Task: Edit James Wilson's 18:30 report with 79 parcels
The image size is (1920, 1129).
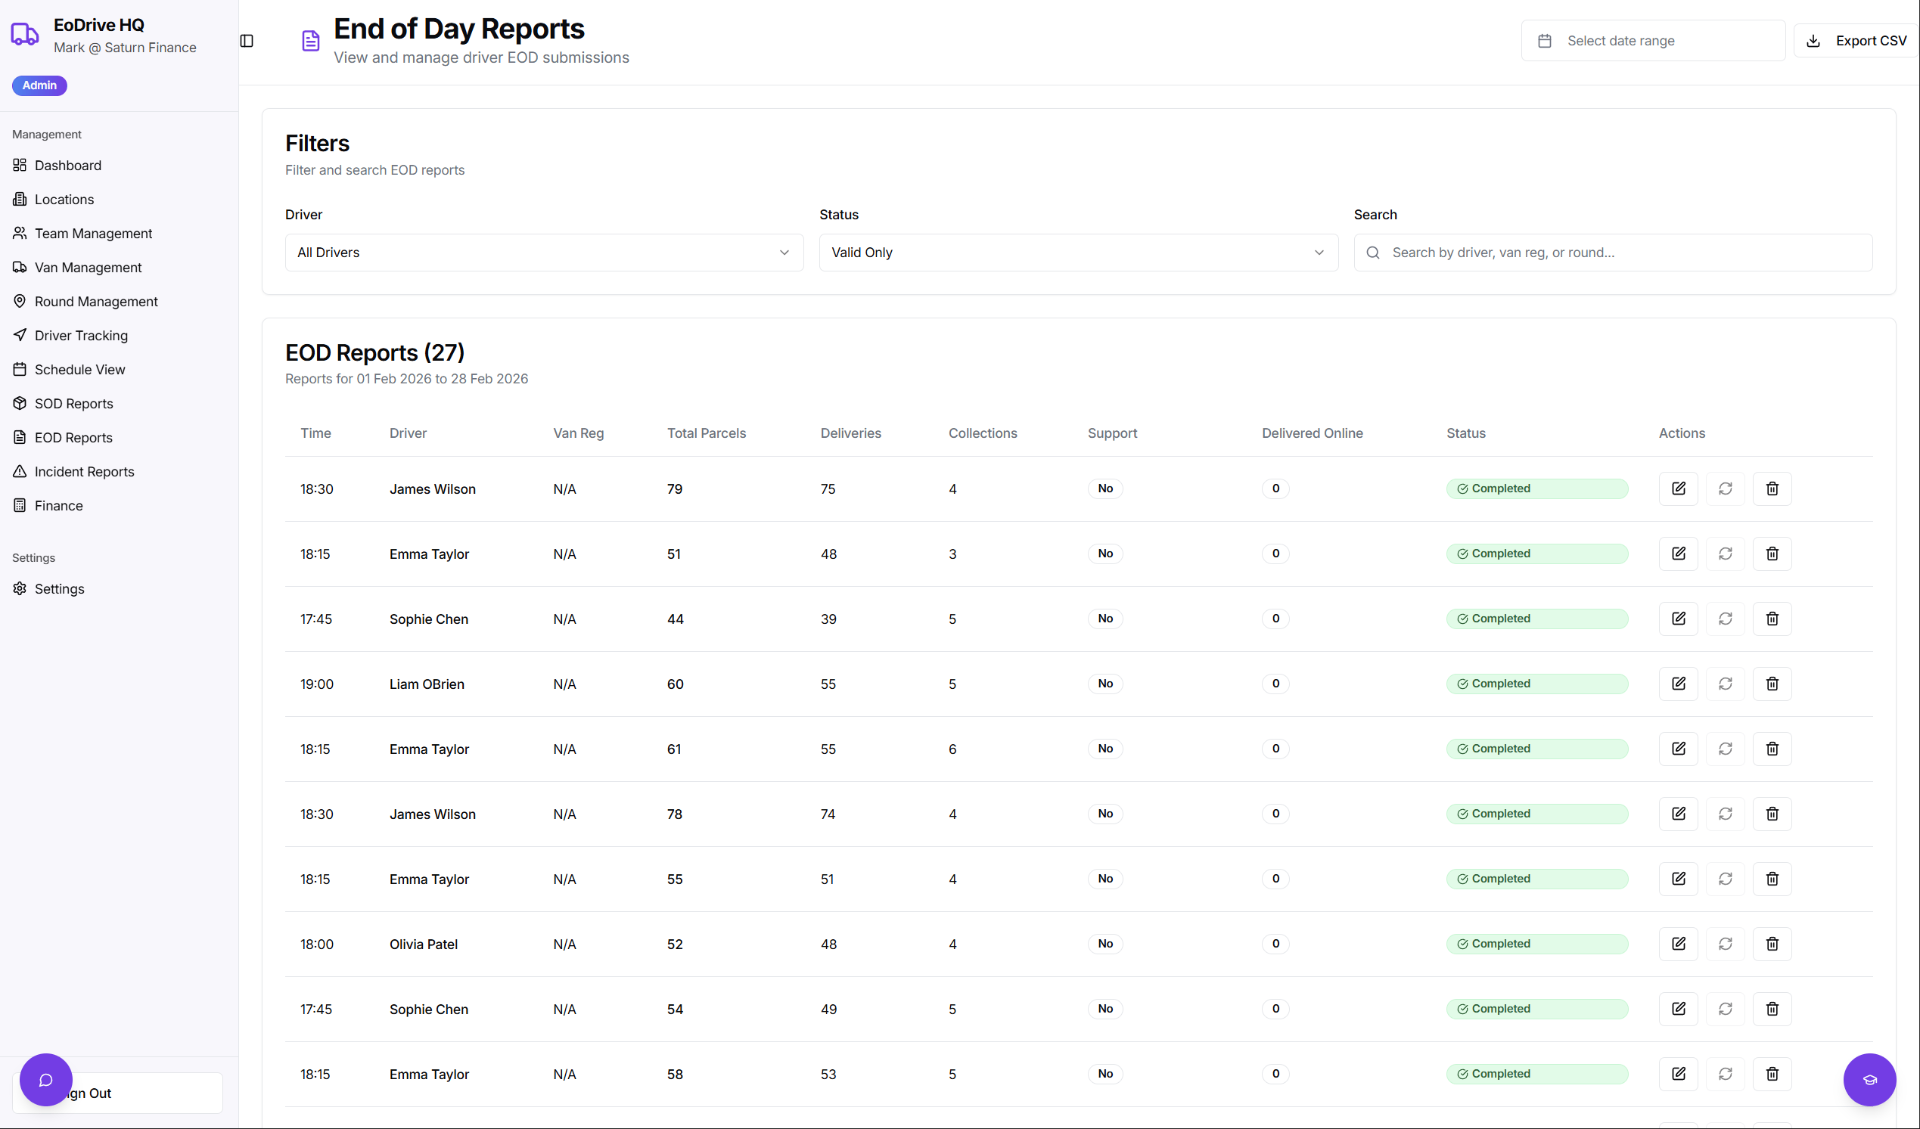Action: click(x=1678, y=489)
